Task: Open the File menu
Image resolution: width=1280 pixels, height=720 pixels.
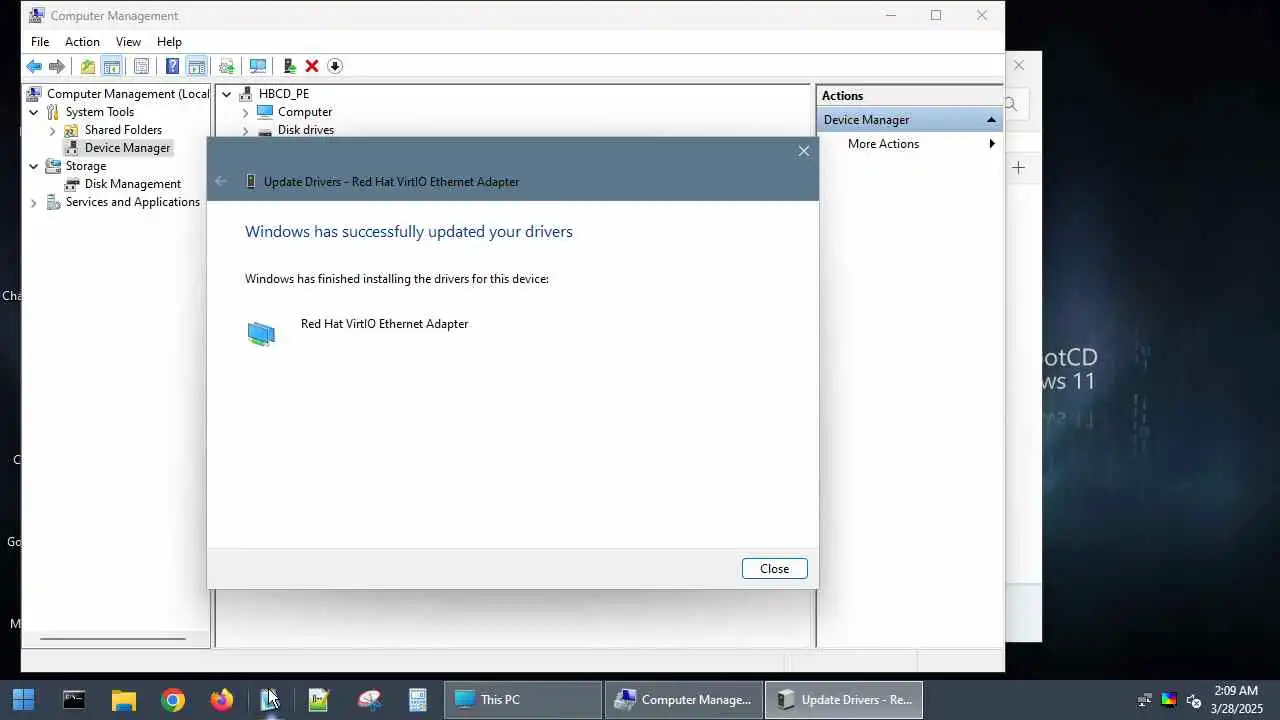Action: click(40, 42)
